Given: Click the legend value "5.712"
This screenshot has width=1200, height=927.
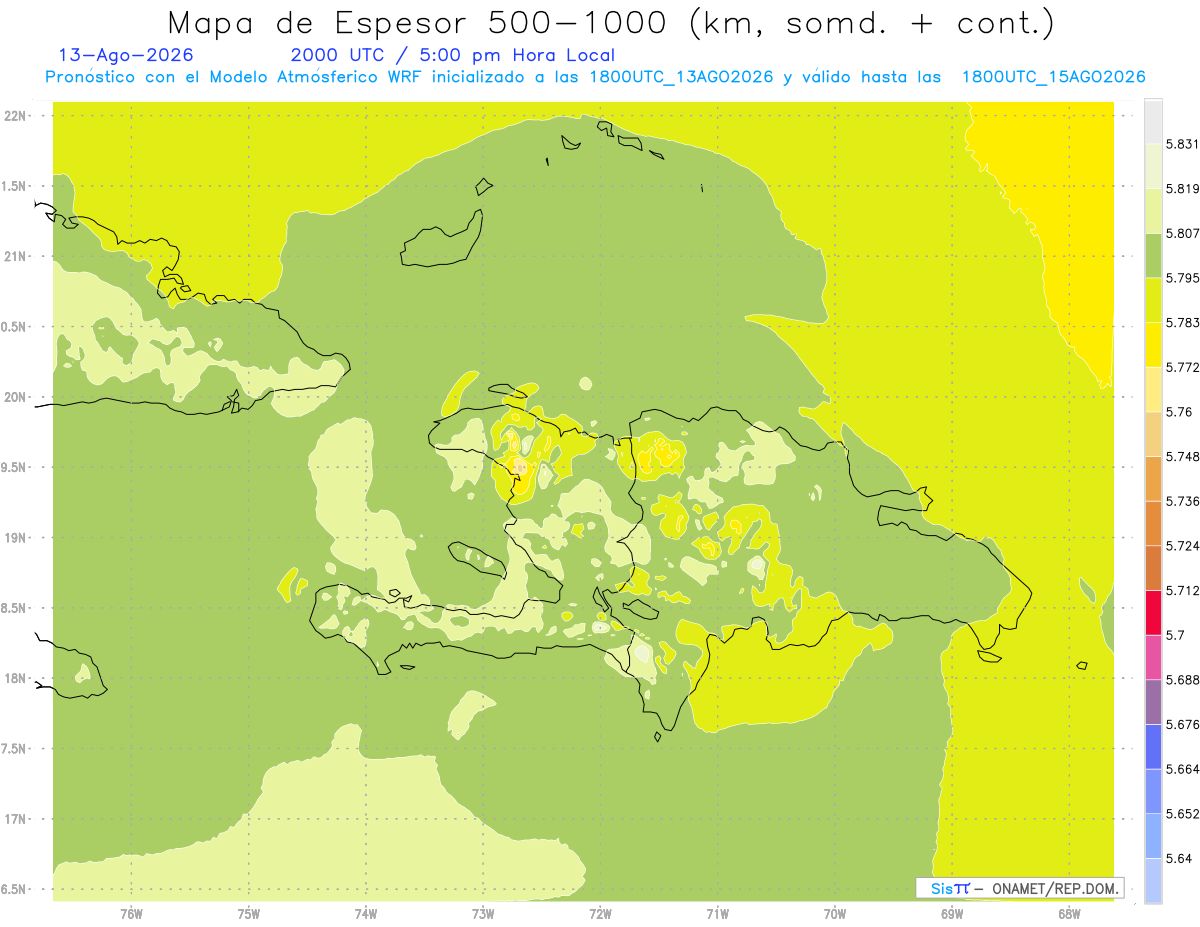Looking at the screenshot, I should pyautogui.click(x=1183, y=590).
